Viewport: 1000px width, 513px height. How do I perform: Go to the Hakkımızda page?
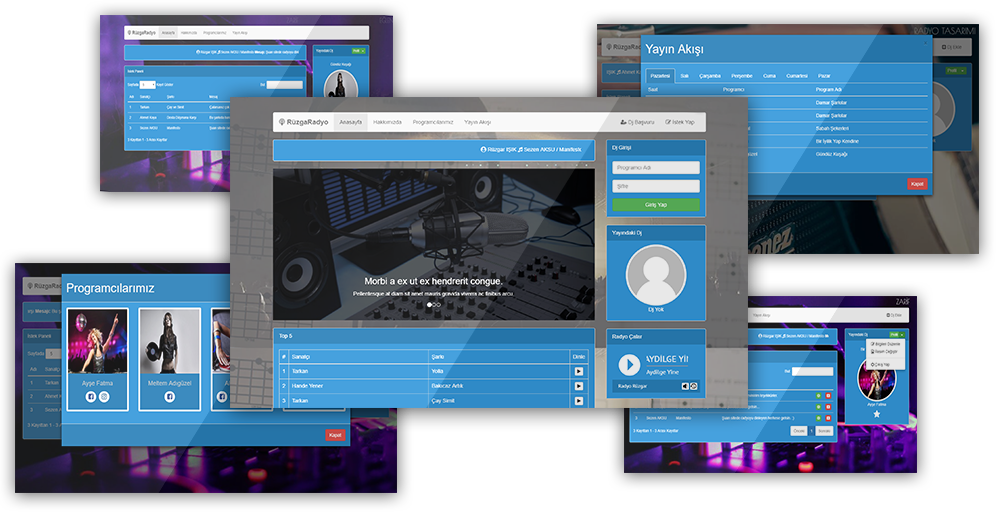tap(386, 122)
